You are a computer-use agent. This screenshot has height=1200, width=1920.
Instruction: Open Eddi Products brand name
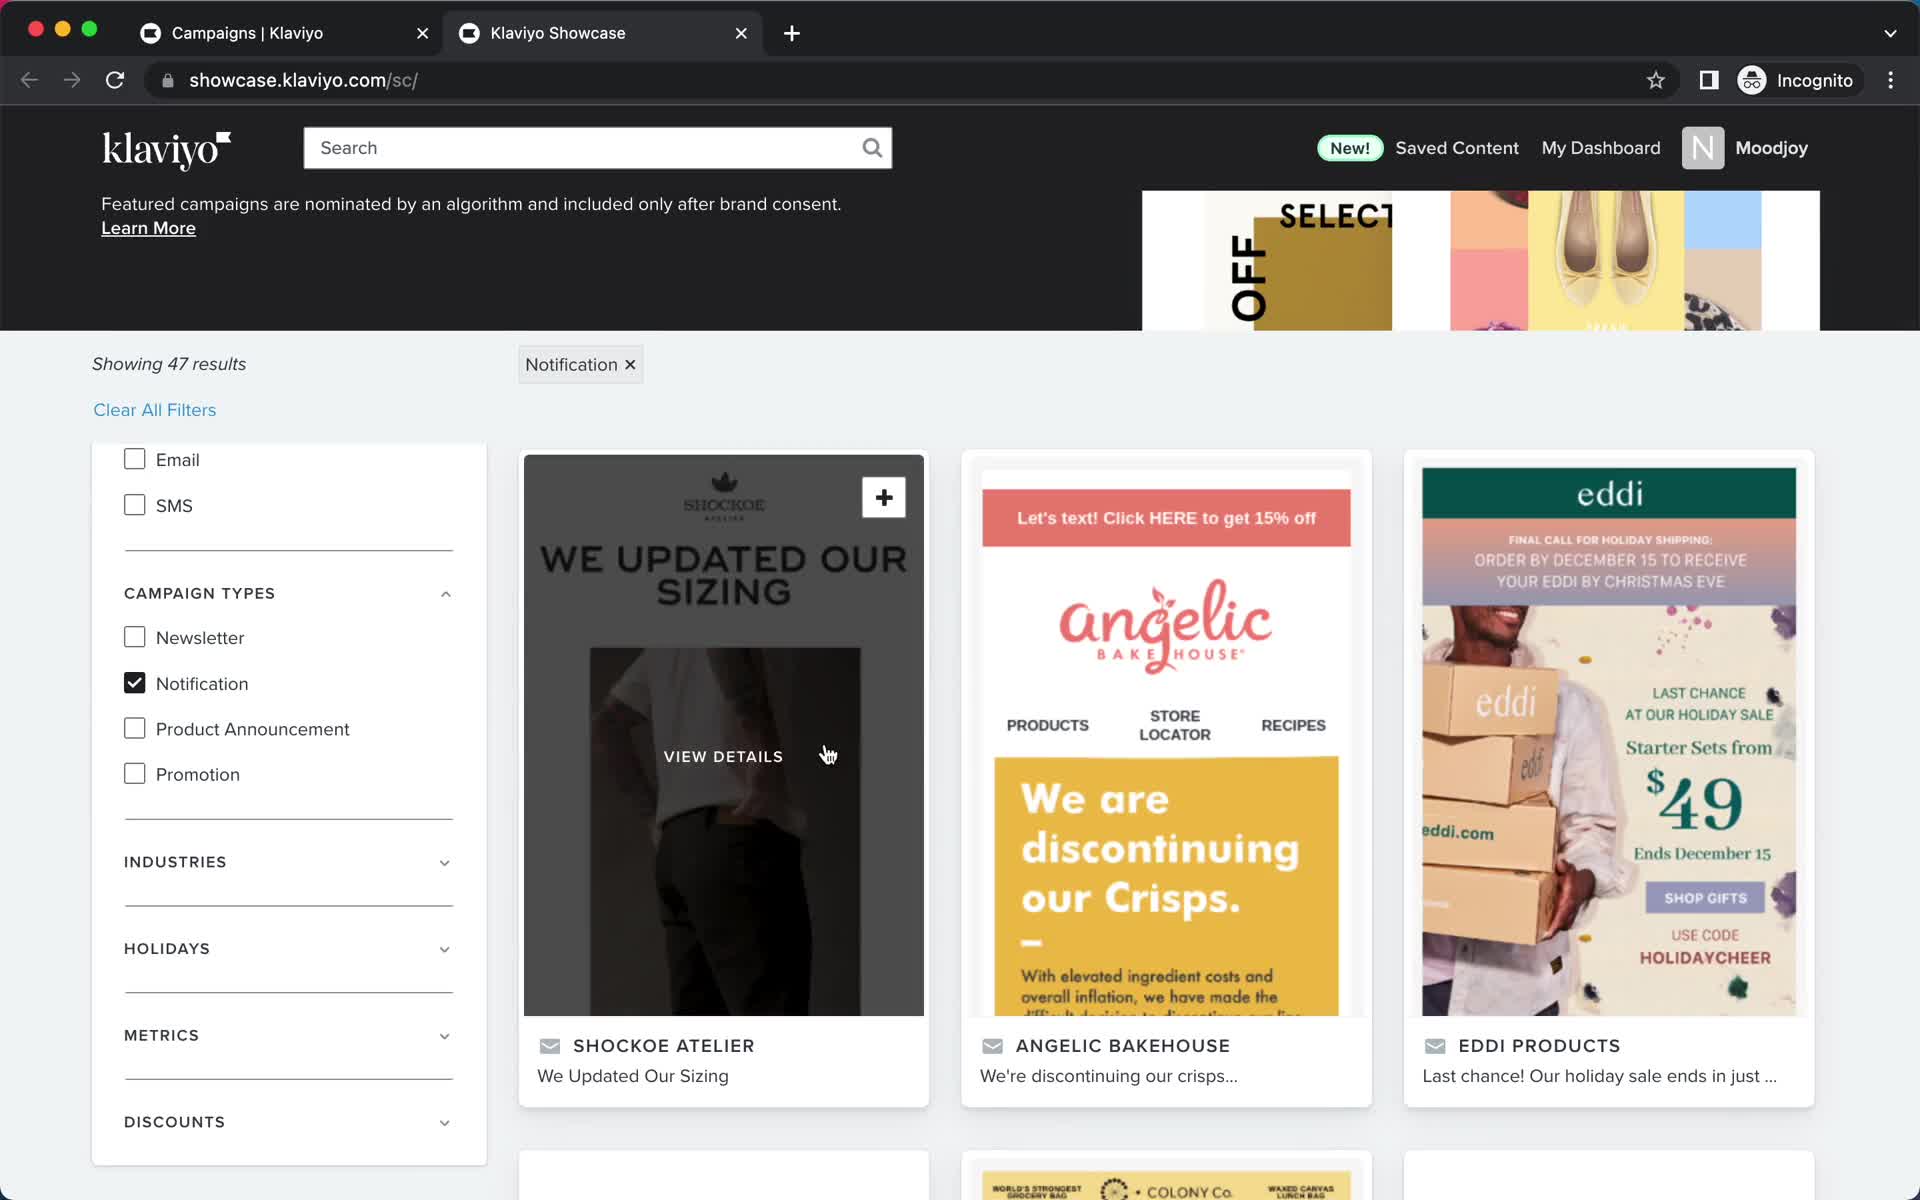pos(1539,1046)
